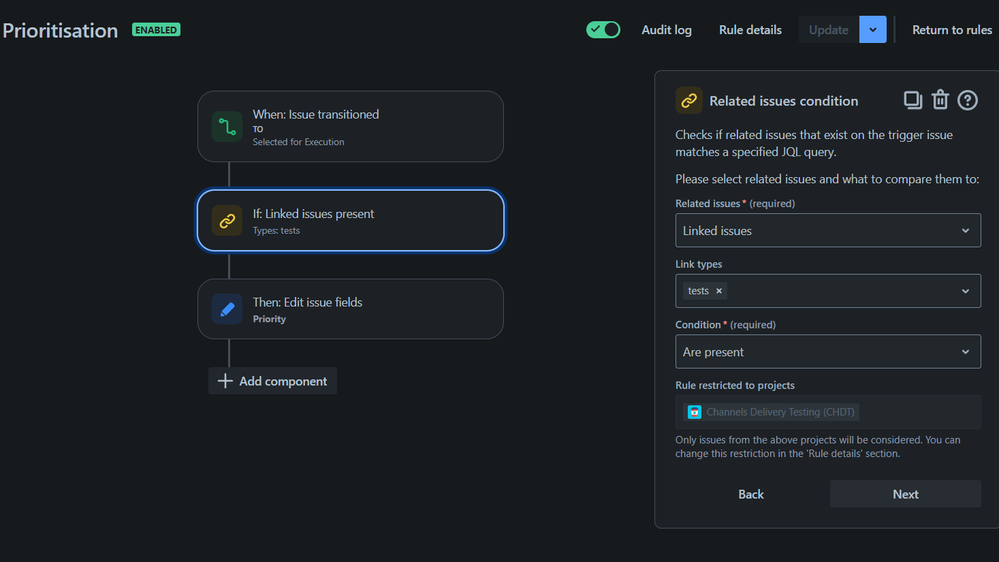Click the green transition trigger icon
Viewport: 999px width, 562px height.
[227, 126]
